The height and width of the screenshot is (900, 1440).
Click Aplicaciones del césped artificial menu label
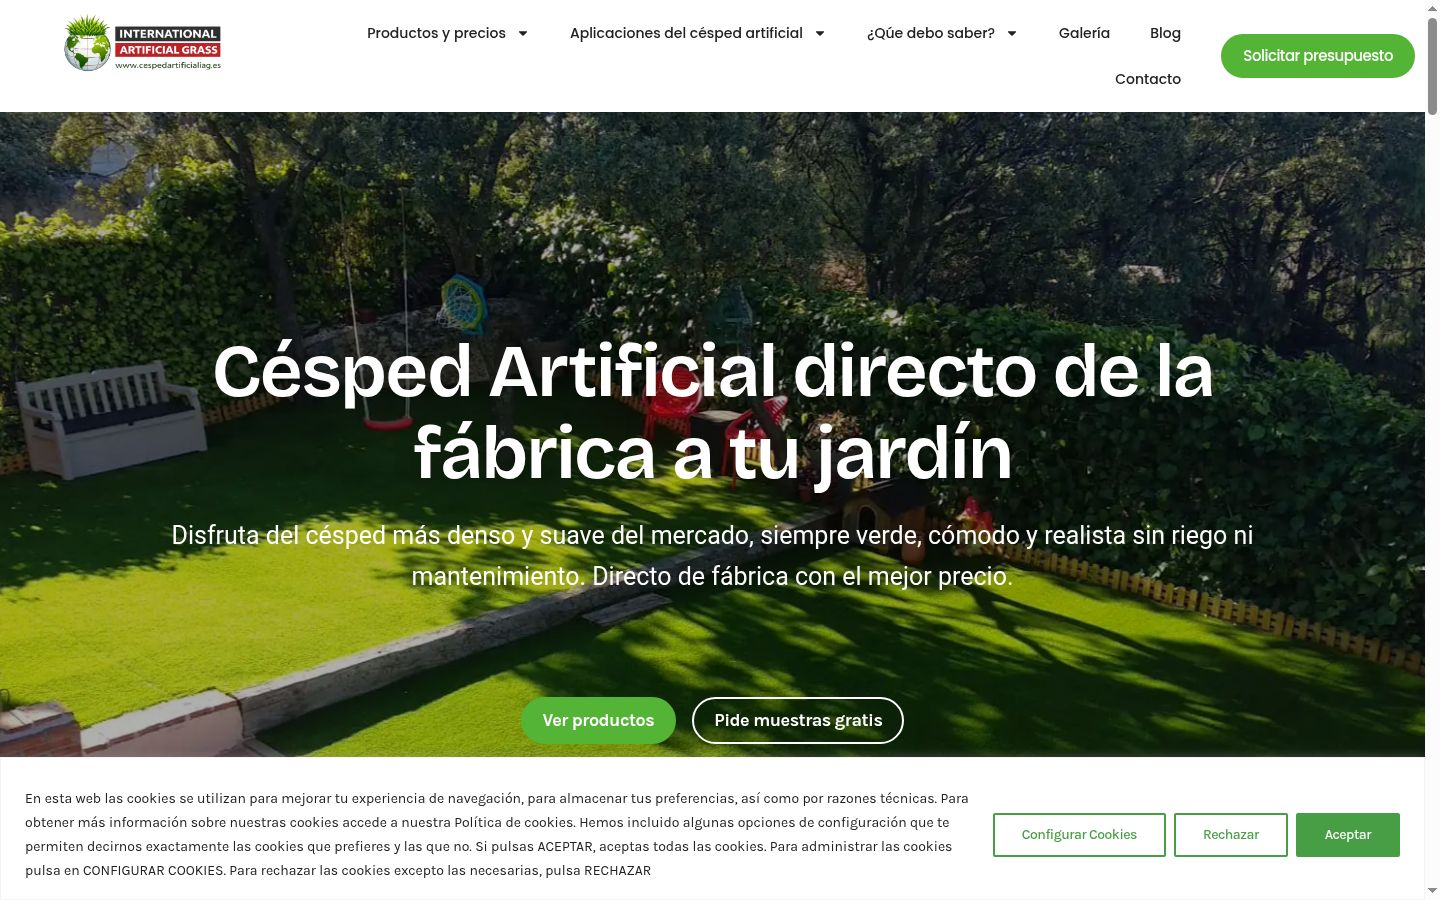[x=686, y=33]
